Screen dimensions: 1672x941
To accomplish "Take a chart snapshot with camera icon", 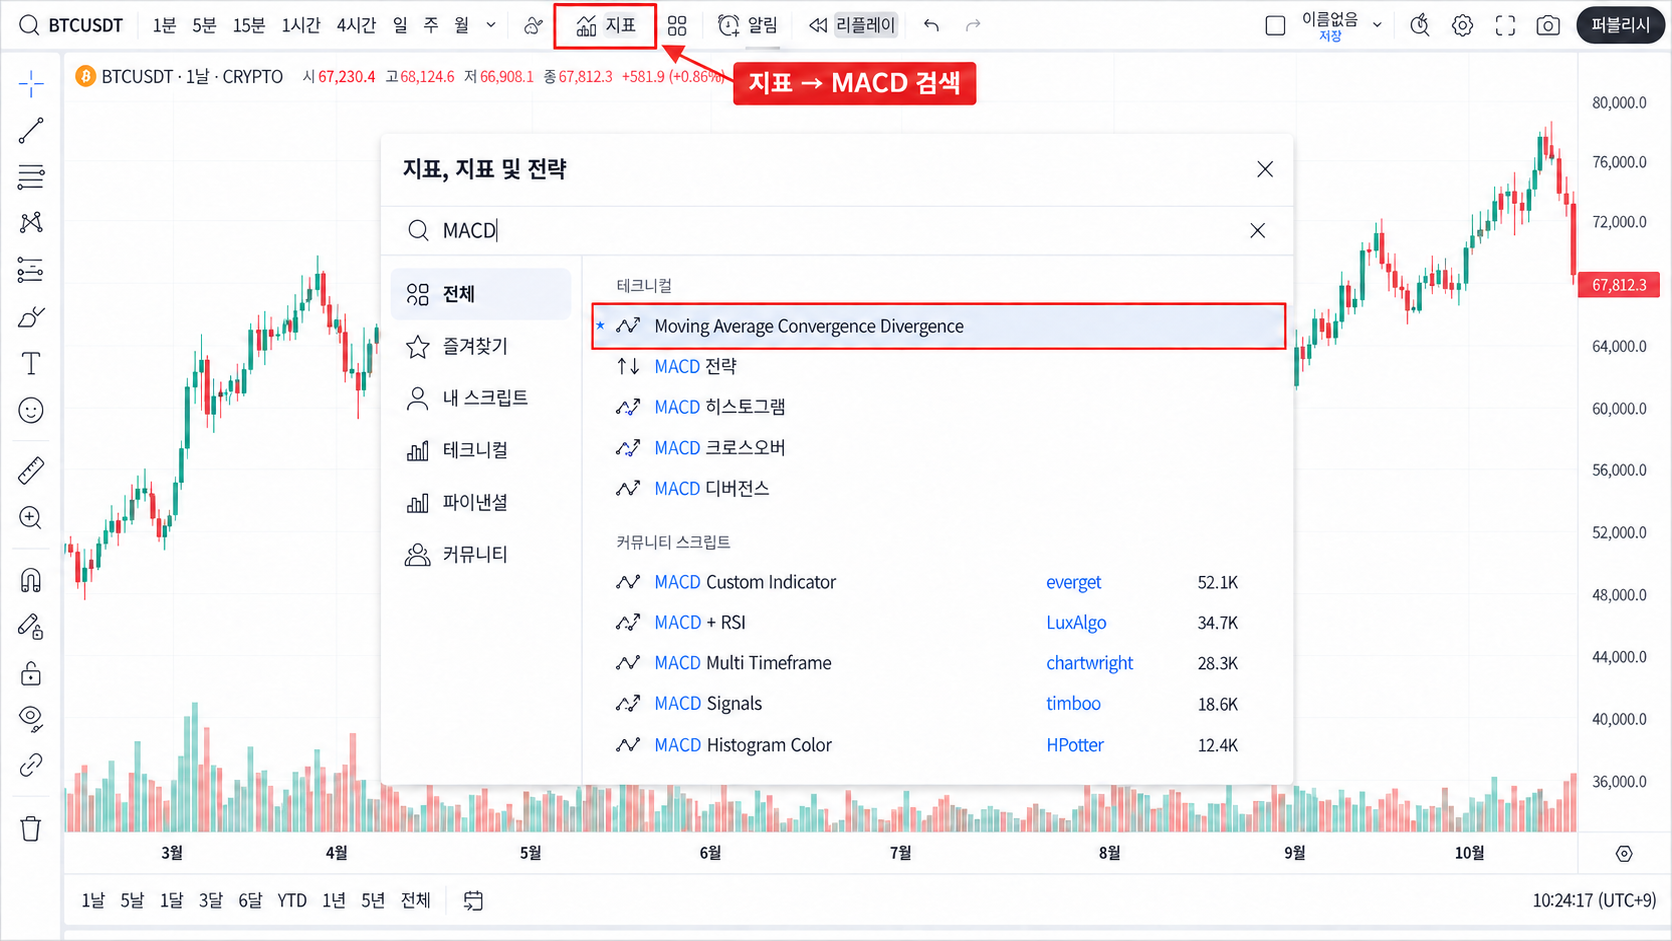I will point(1548,25).
